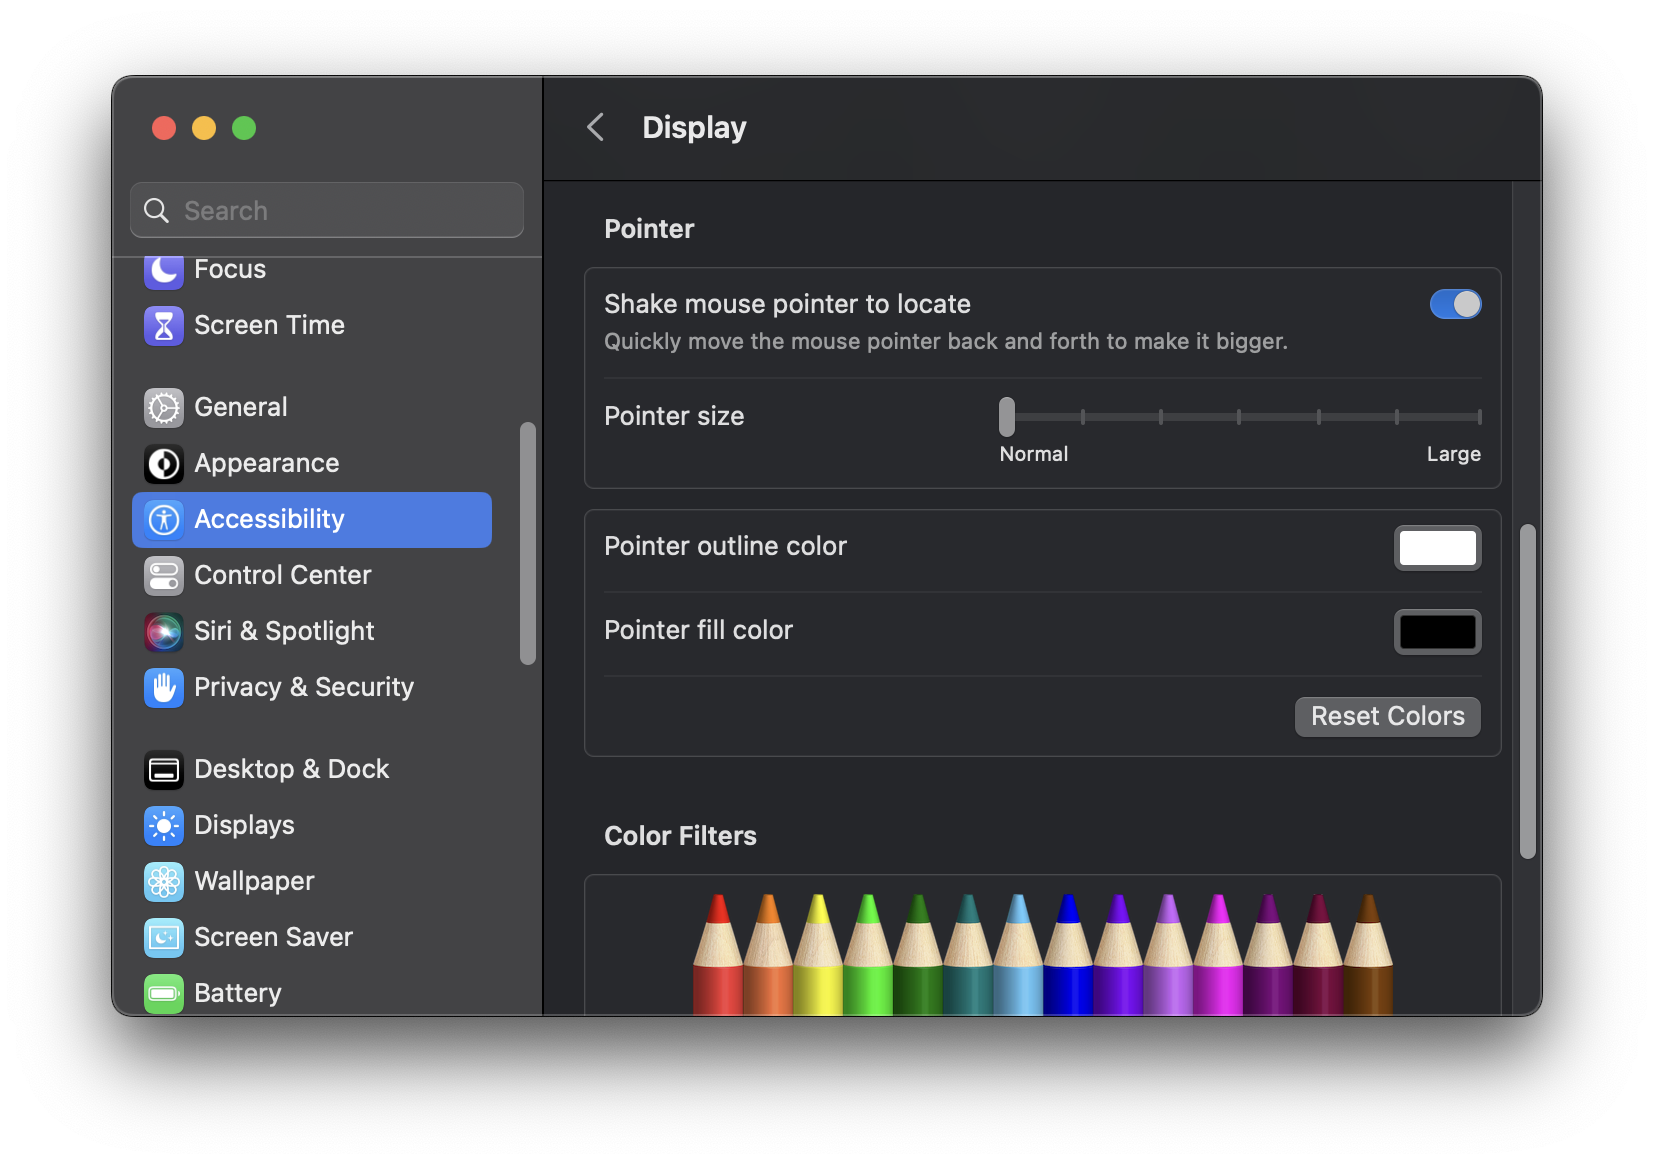
Task: Open Control Center icon in sidebar
Action: point(164,575)
